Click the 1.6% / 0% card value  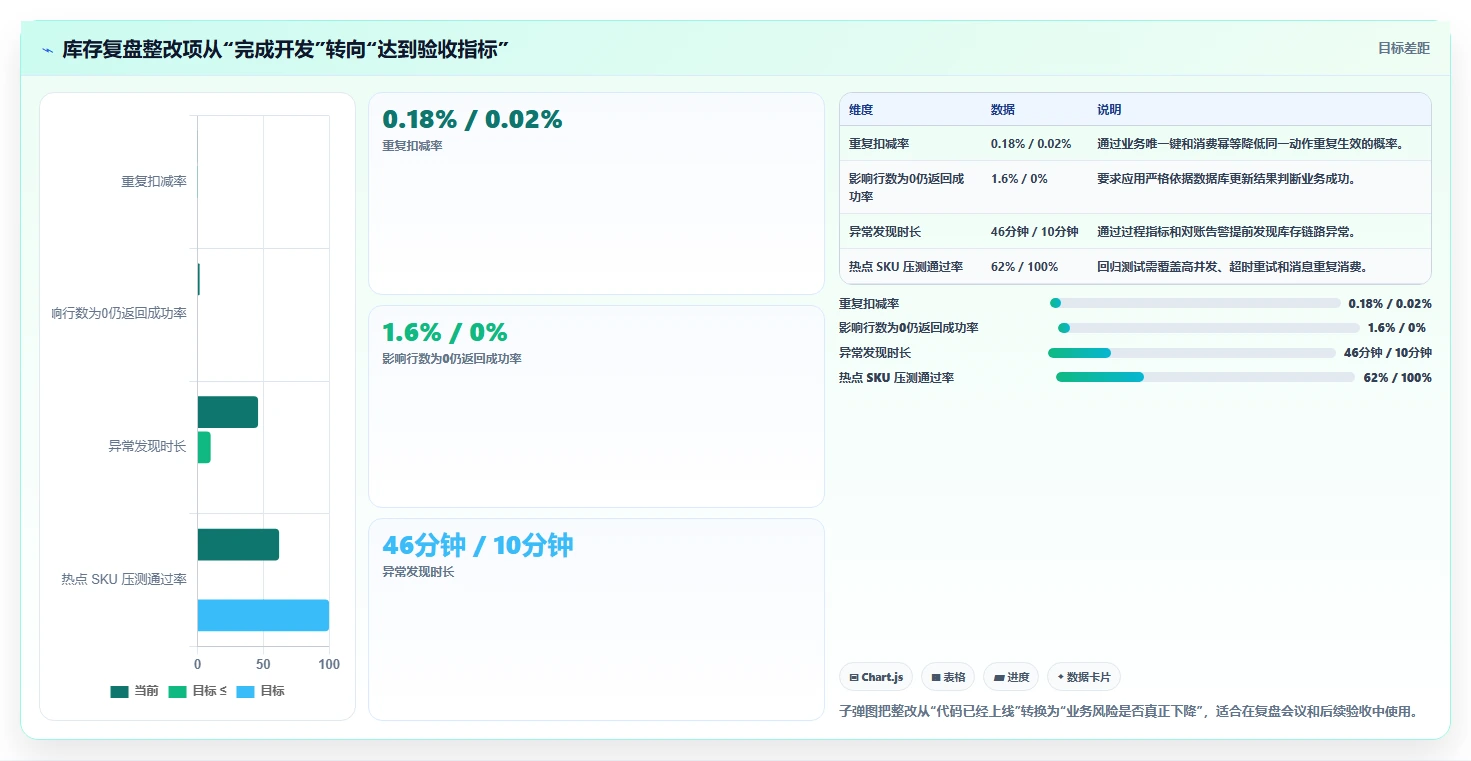tap(445, 332)
